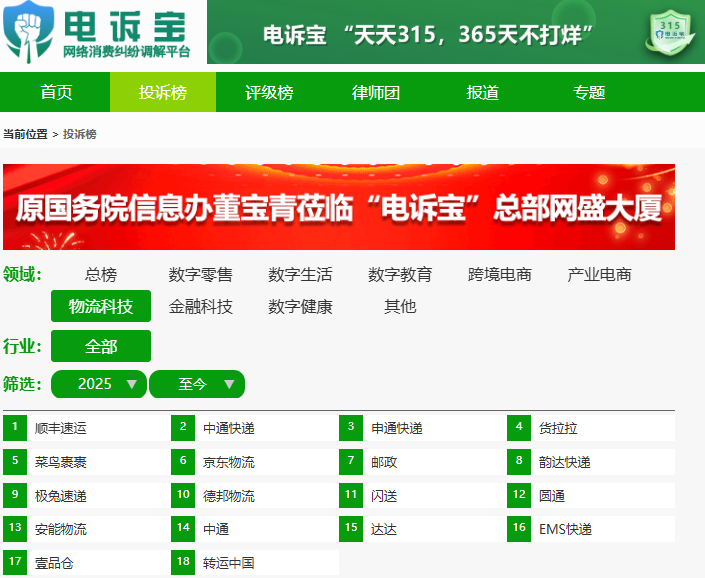Image resolution: width=705 pixels, height=578 pixels.
Task: Choose the 数字教育 domain
Action: [x=400, y=274]
